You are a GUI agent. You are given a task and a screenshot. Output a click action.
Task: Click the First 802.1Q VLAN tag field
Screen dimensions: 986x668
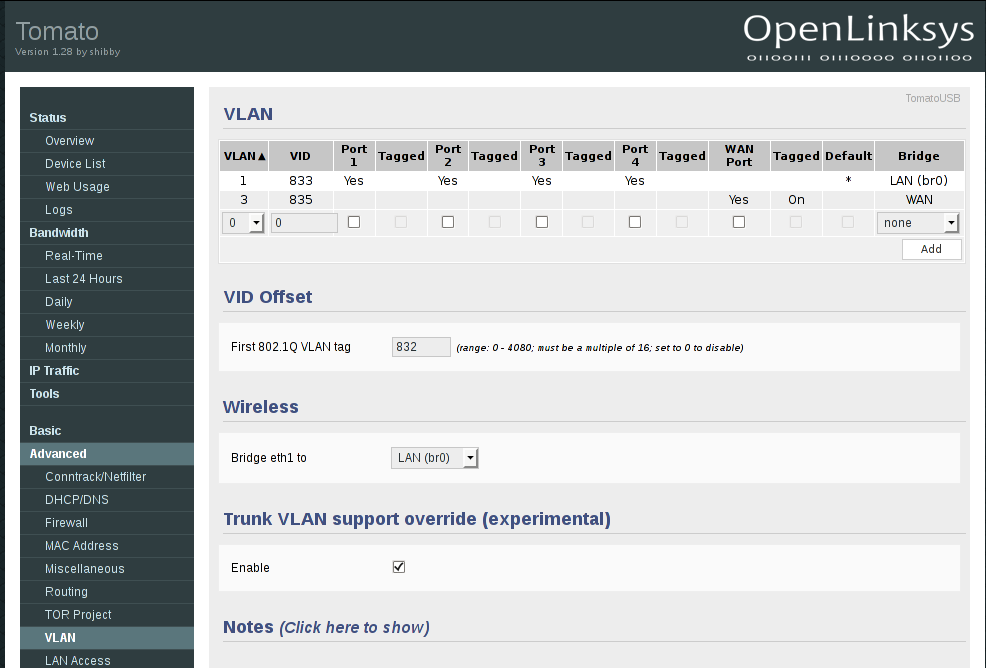pos(421,347)
